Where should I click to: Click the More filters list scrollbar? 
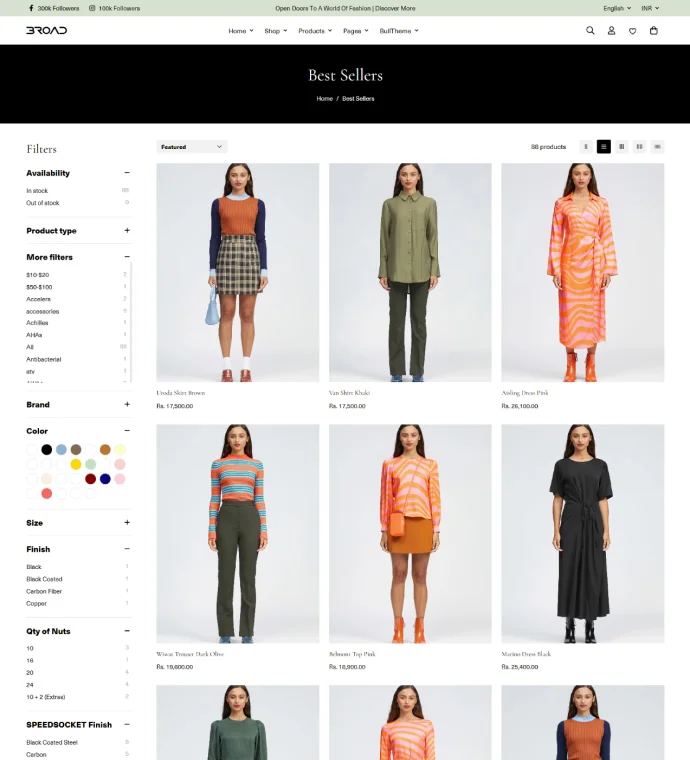click(x=131, y=322)
